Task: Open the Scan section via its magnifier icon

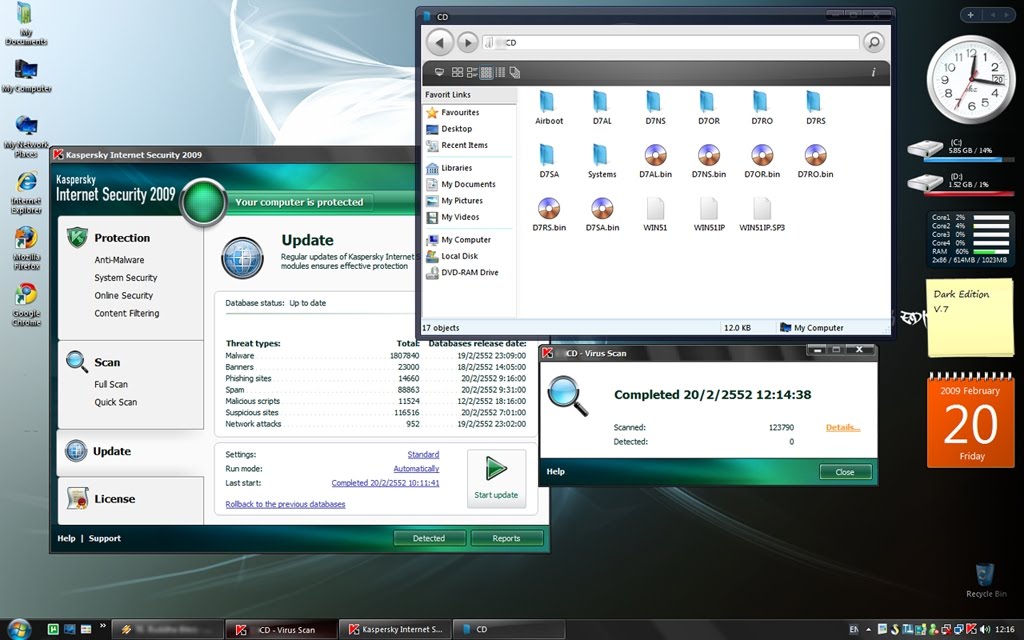Action: pos(75,361)
